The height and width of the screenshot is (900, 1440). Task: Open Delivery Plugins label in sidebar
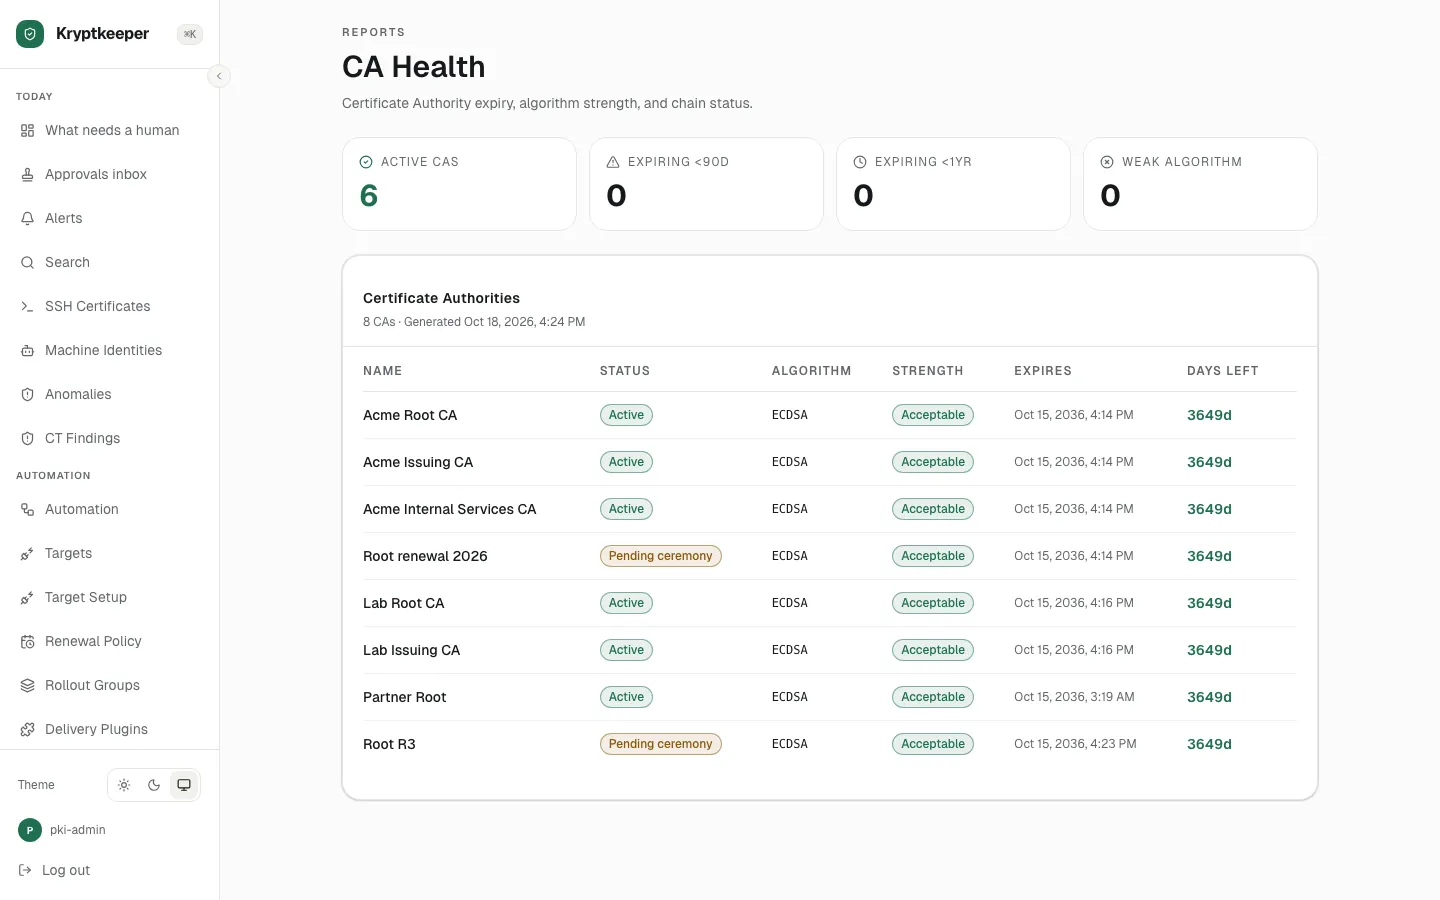click(x=96, y=730)
